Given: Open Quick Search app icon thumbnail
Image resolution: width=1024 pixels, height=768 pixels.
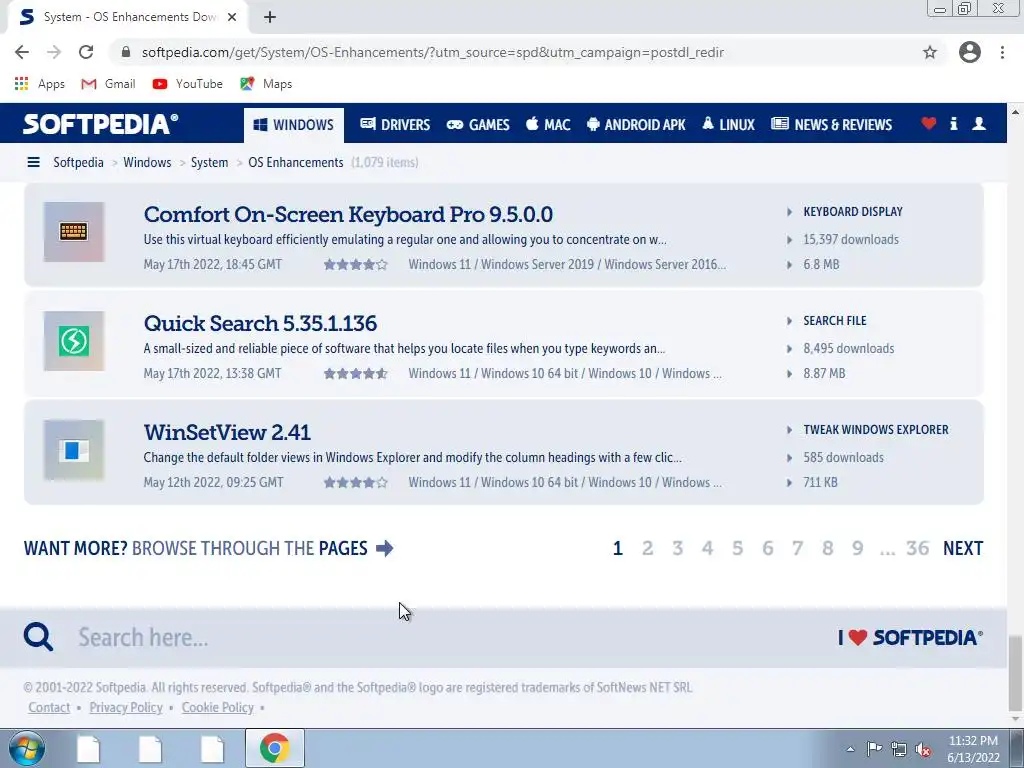Looking at the screenshot, I should (74, 341).
